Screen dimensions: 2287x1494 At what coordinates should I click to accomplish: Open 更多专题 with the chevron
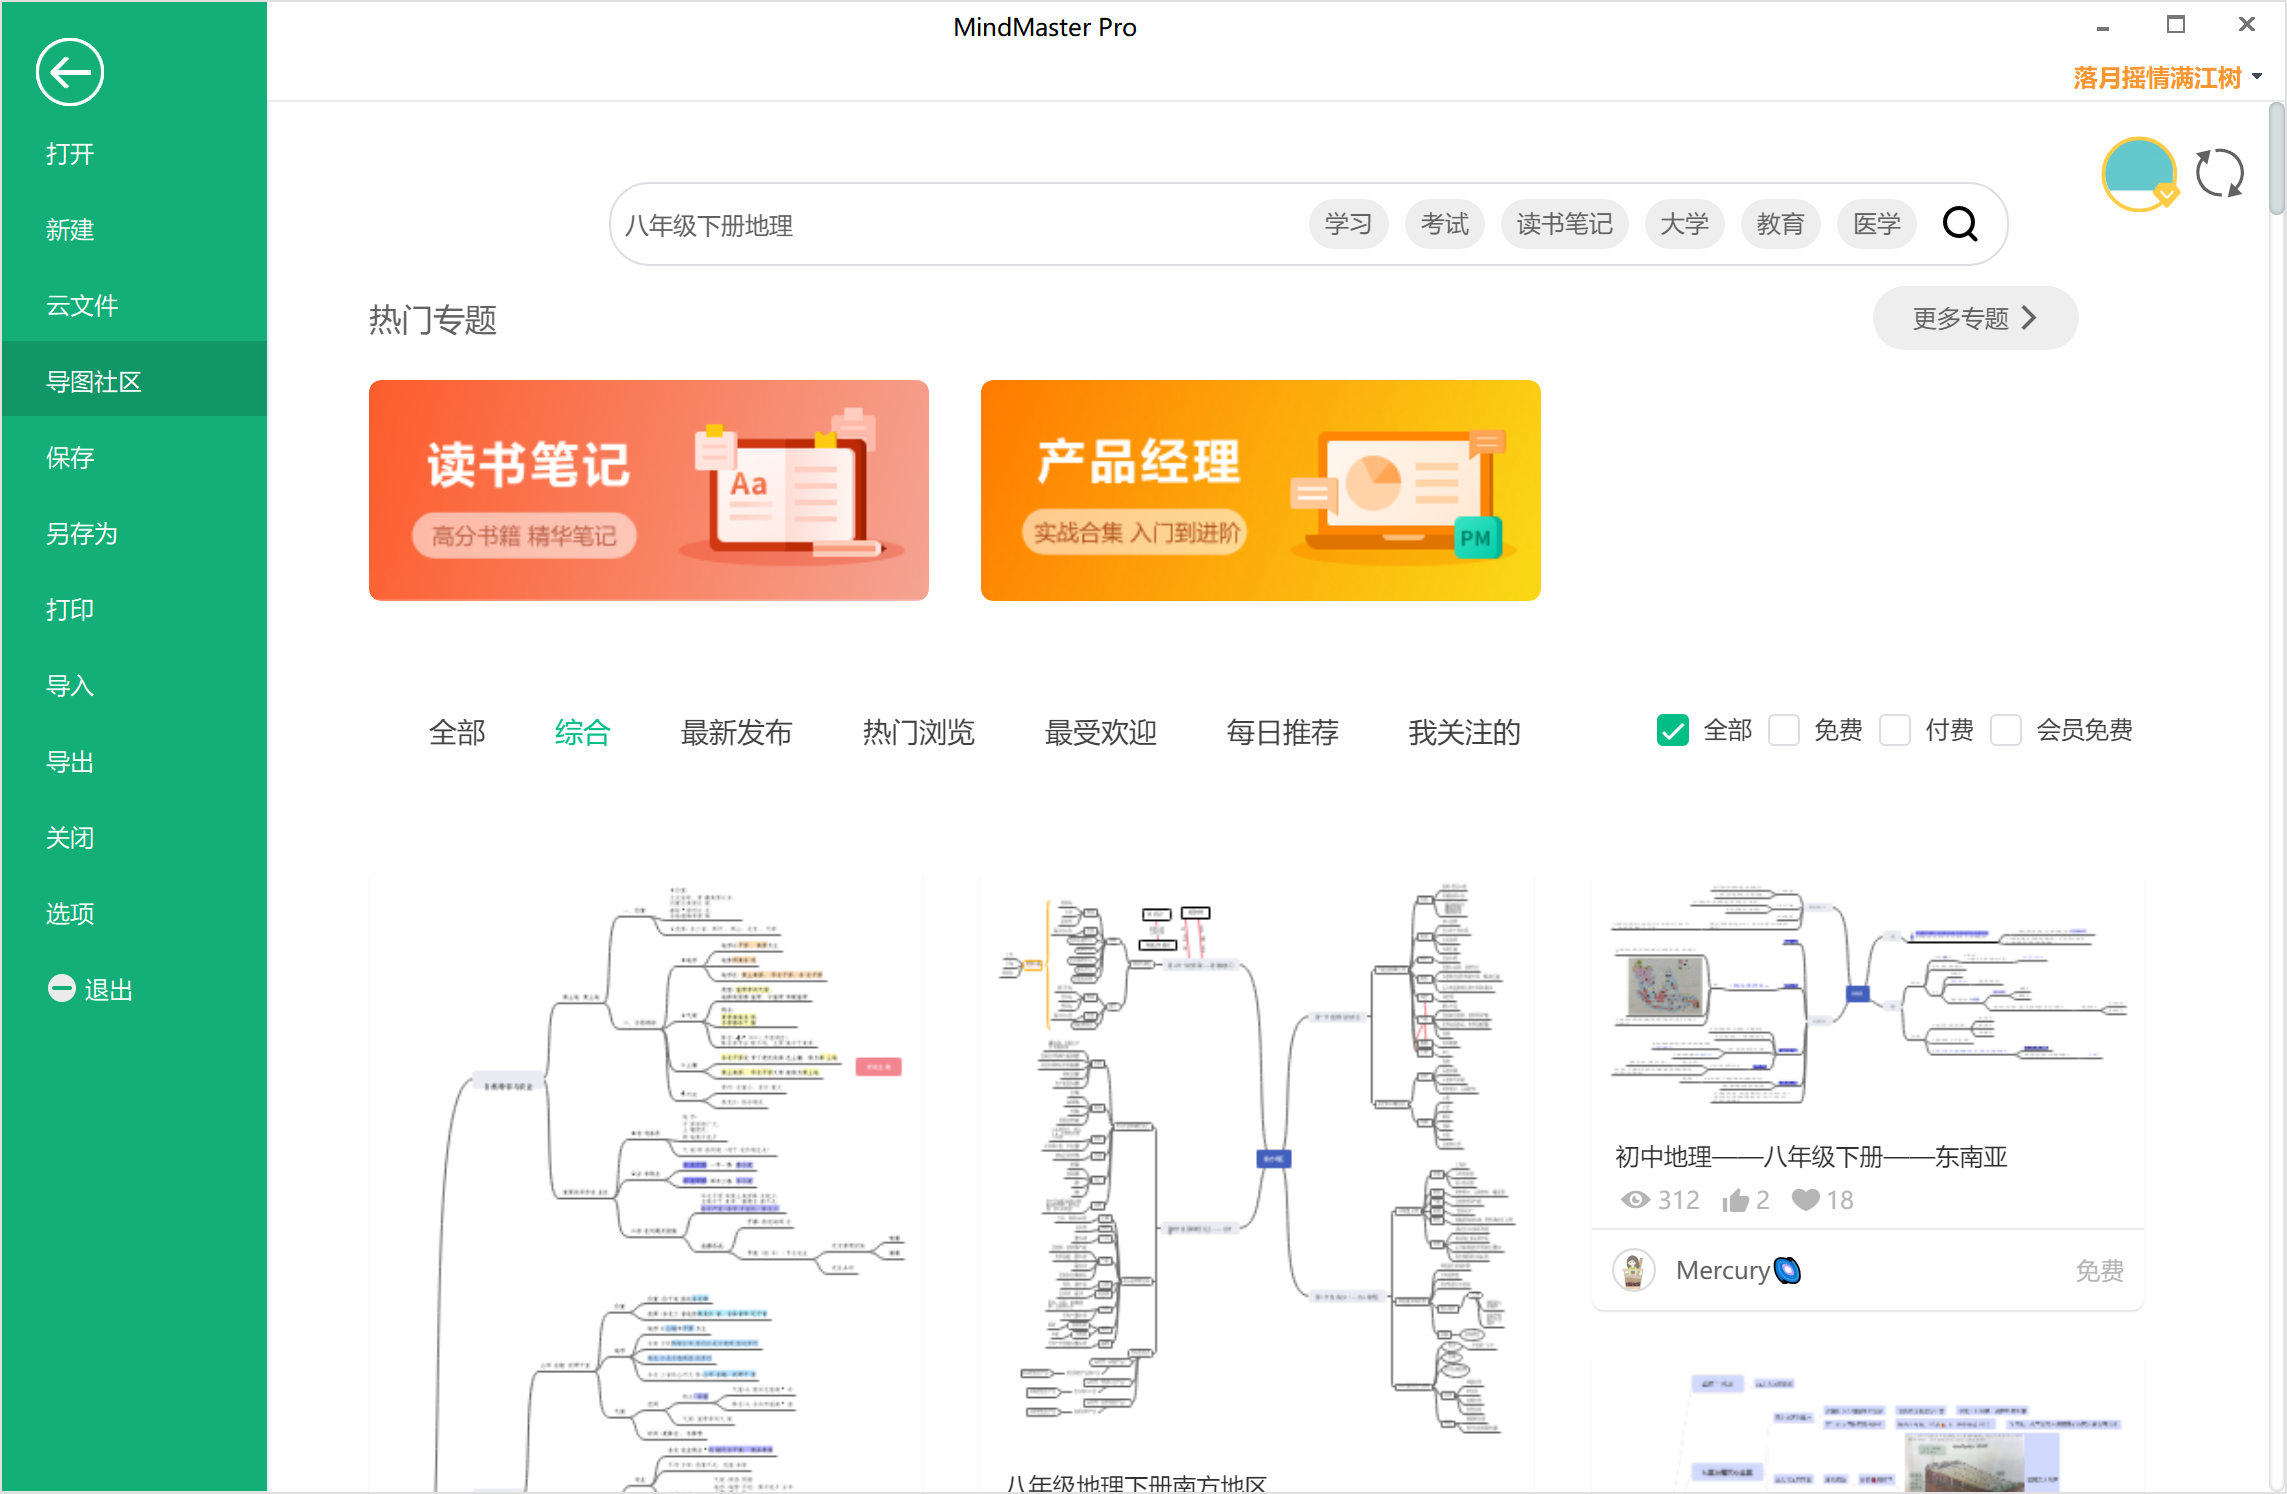point(1974,318)
